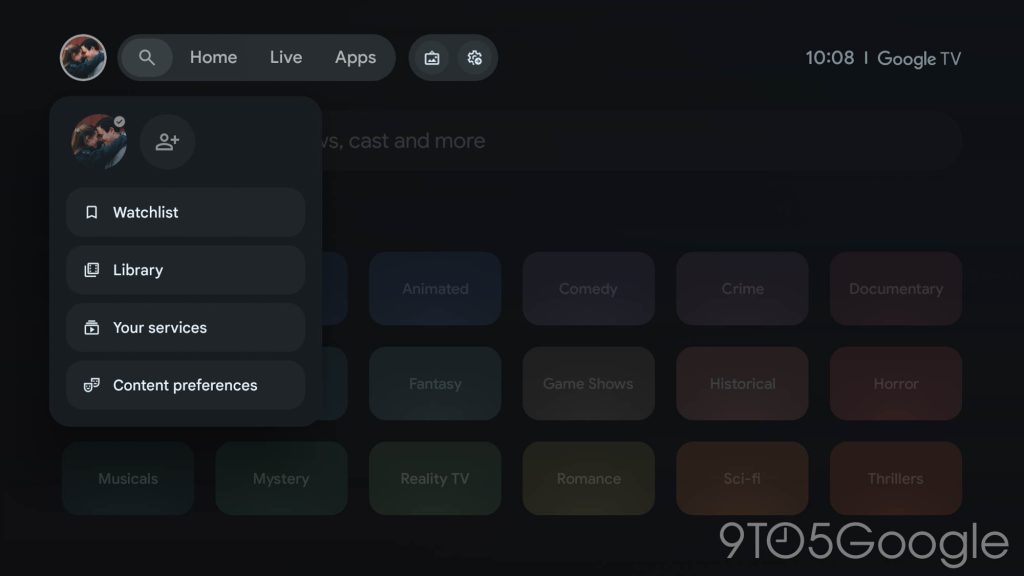
Task: Select the Comedy genre tile
Action: (588, 289)
